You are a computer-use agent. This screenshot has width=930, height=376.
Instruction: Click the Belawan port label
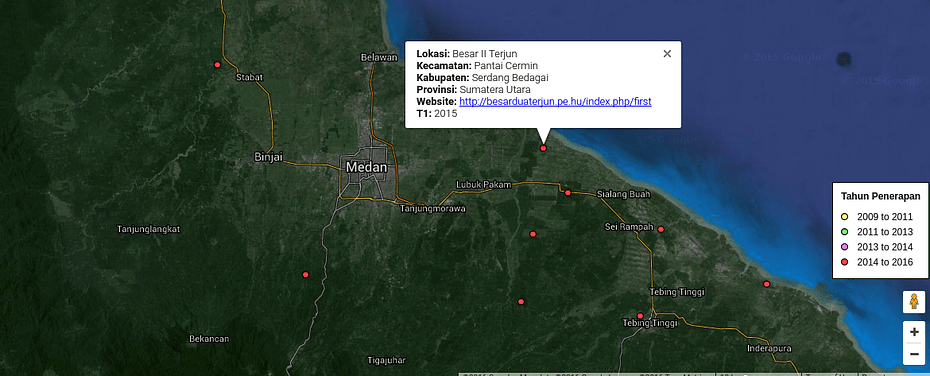tap(378, 57)
